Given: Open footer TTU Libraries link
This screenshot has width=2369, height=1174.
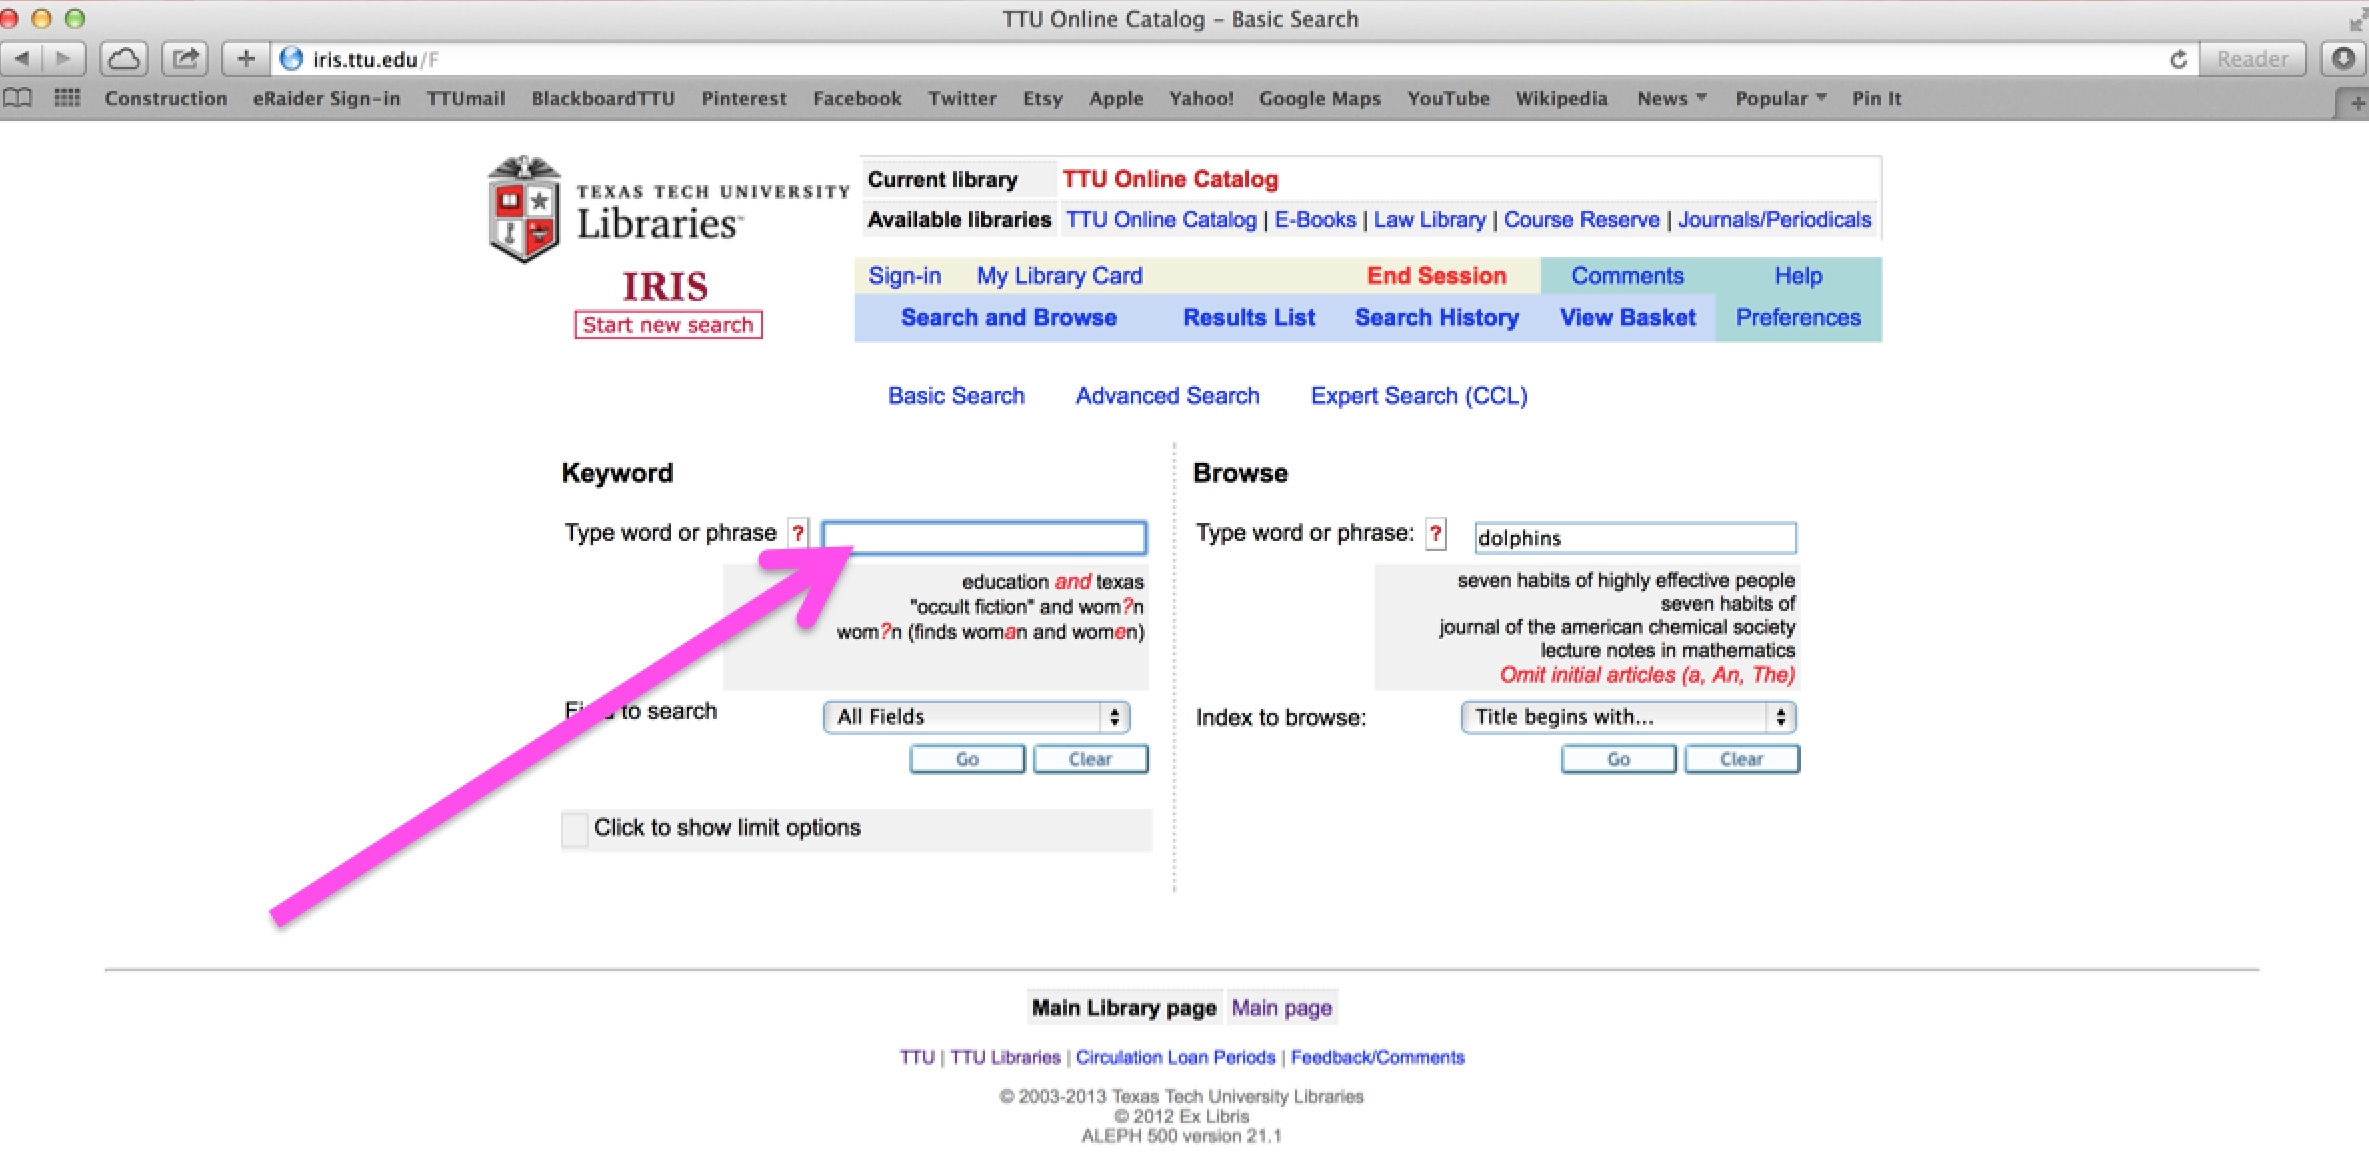Looking at the screenshot, I should (1005, 1057).
